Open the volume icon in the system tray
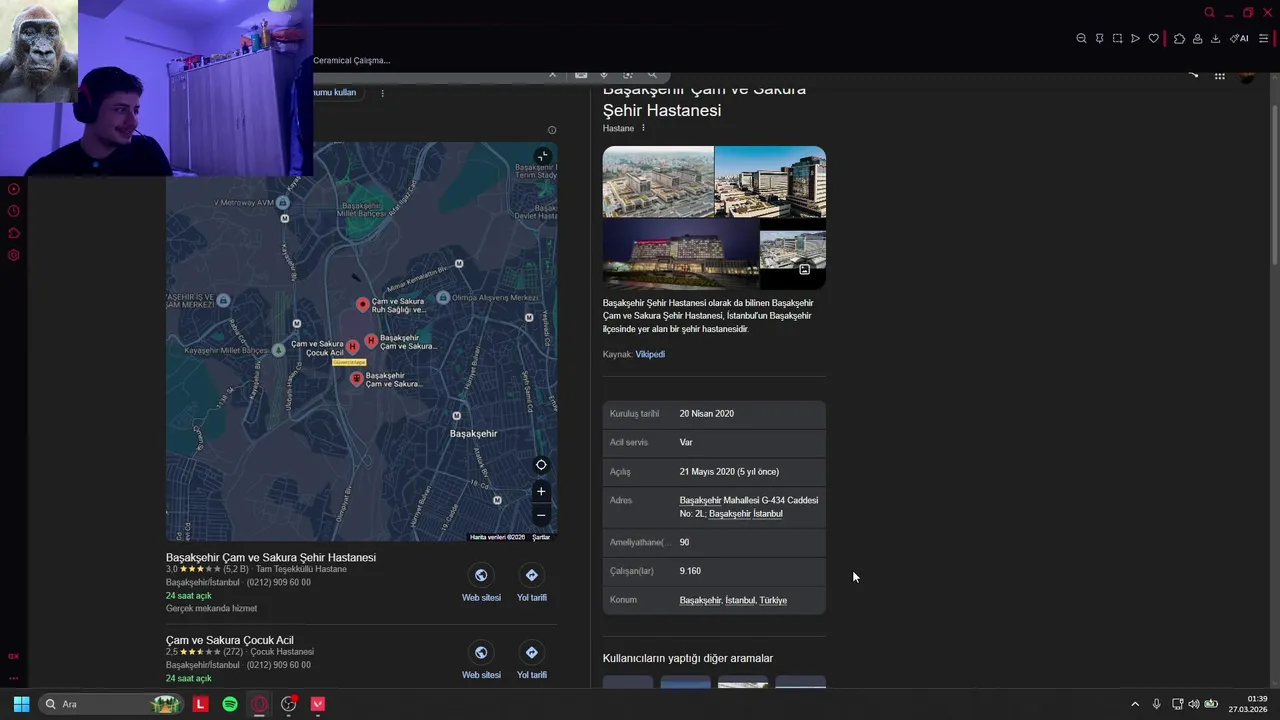The height and width of the screenshot is (720, 1280). (x=1194, y=704)
